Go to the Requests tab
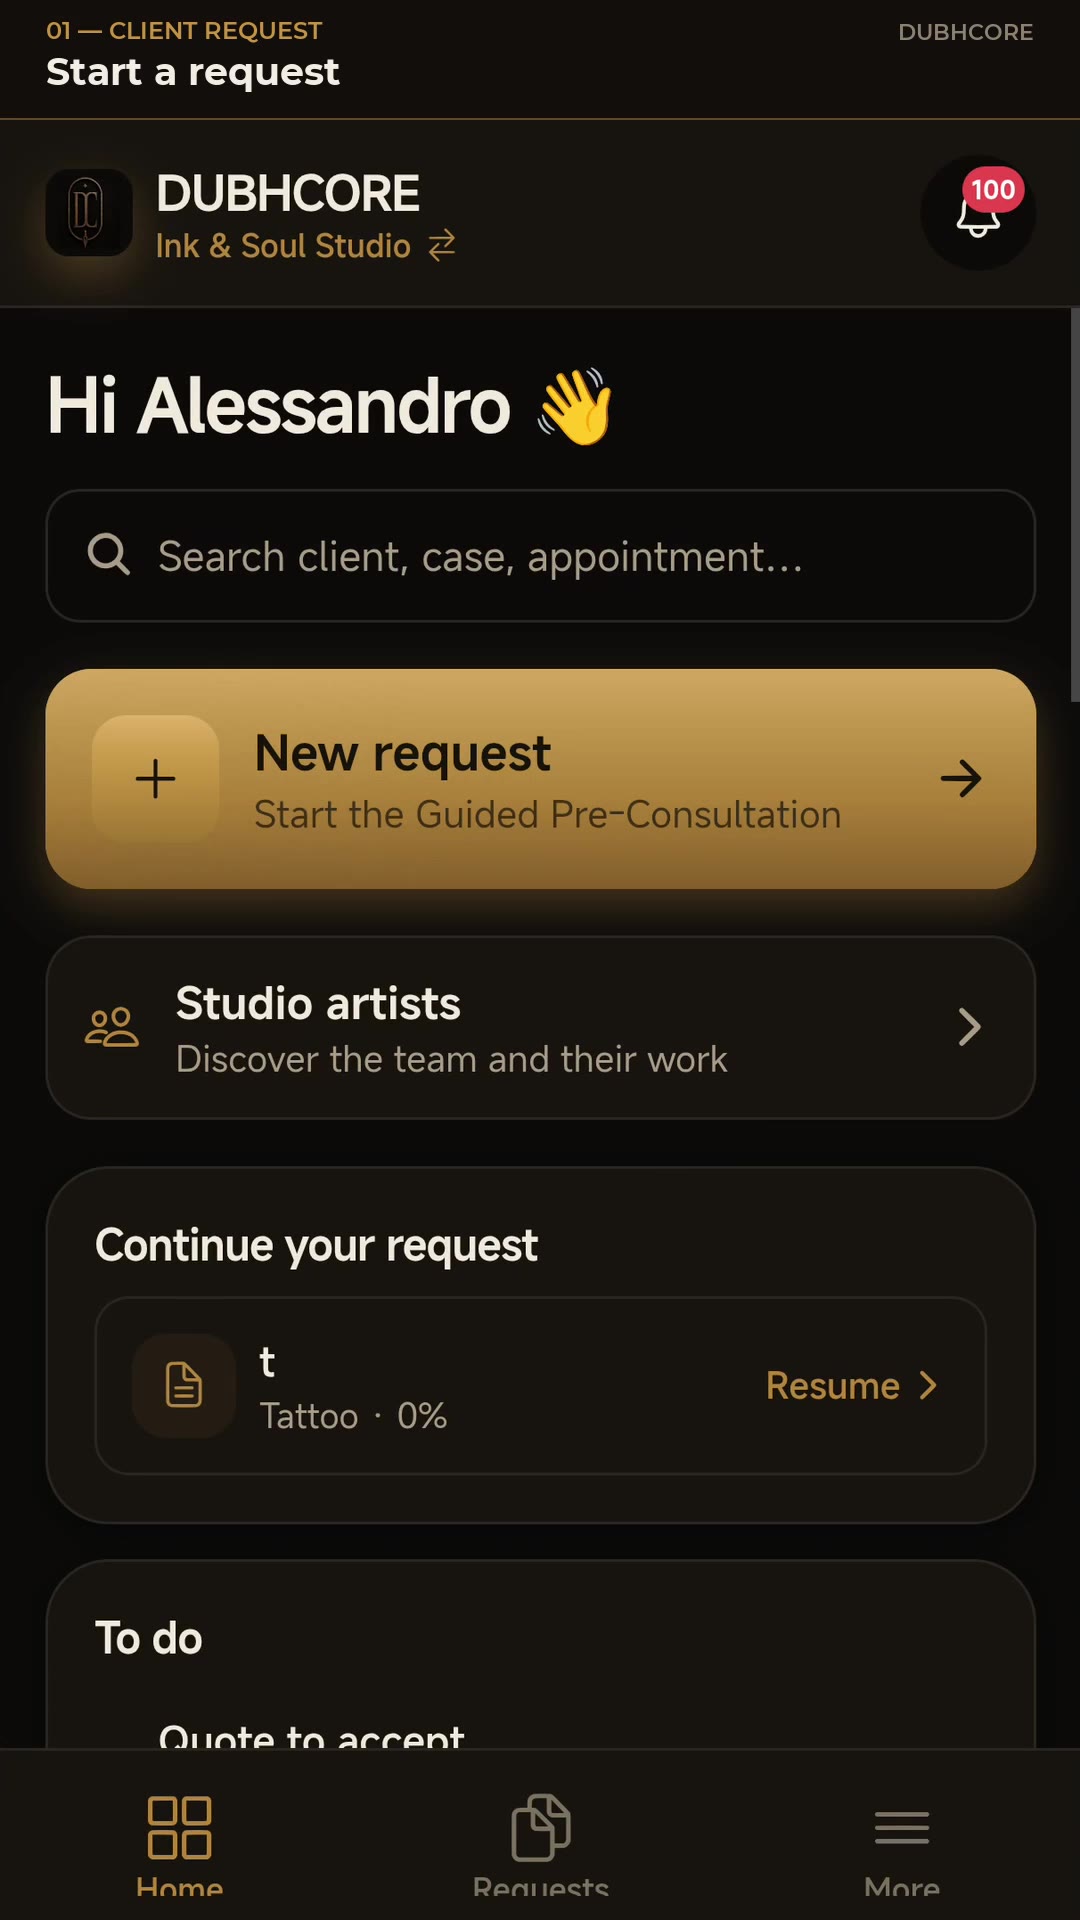Image resolution: width=1080 pixels, height=1920 pixels. [541, 1845]
